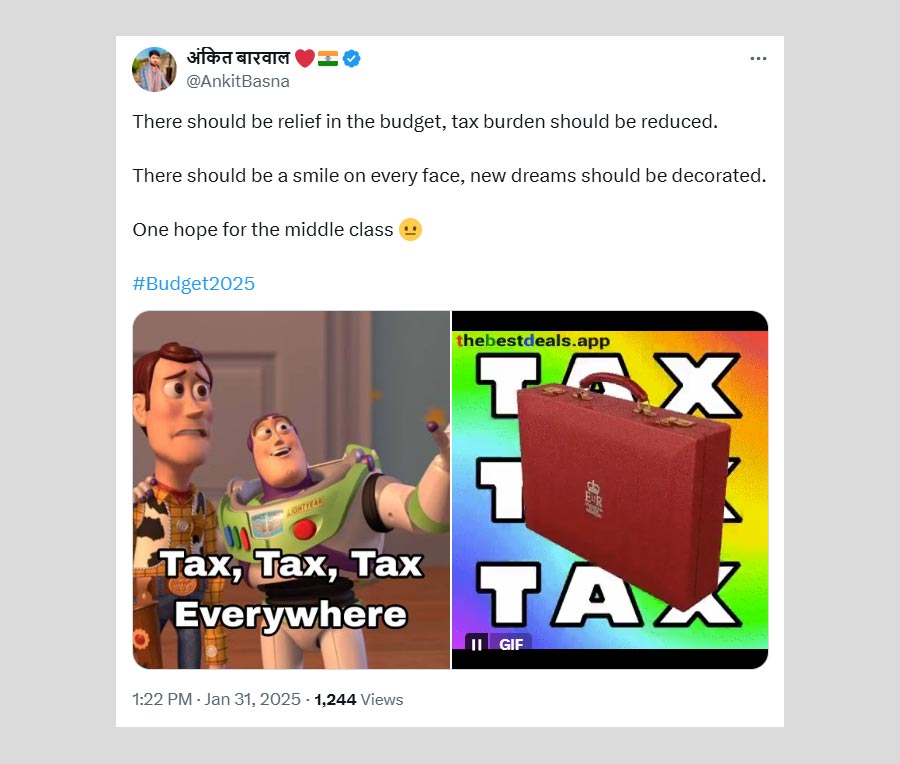900x764 pixels.
Task: Click the 1:22 PM timestamp
Action: pyautogui.click(x=162, y=699)
